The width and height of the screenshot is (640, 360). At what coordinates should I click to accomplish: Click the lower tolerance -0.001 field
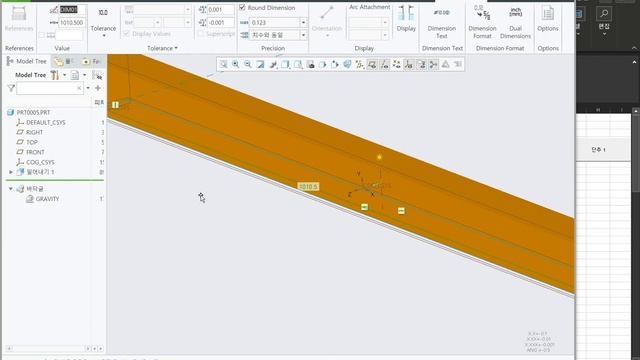point(221,23)
